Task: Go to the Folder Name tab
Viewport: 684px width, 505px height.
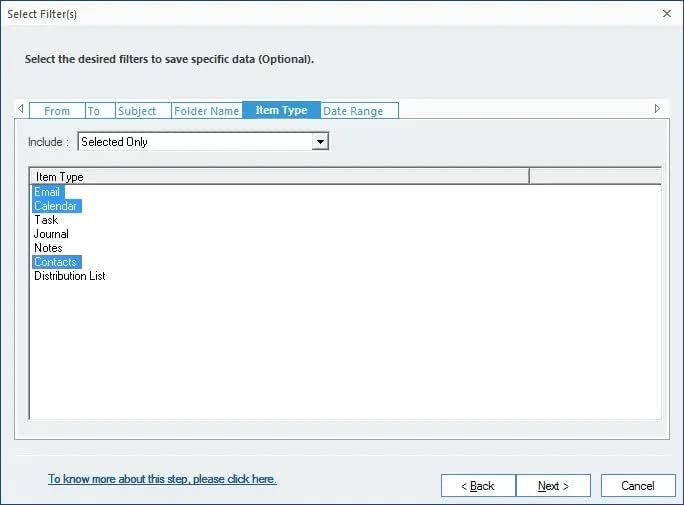Action: click(207, 111)
